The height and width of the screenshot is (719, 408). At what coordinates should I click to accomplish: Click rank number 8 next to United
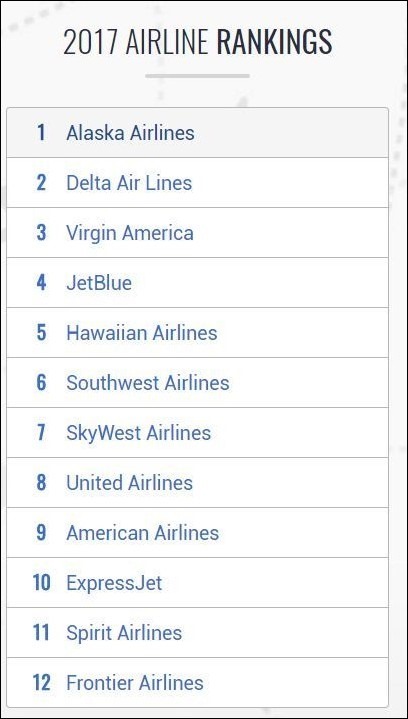(x=41, y=483)
